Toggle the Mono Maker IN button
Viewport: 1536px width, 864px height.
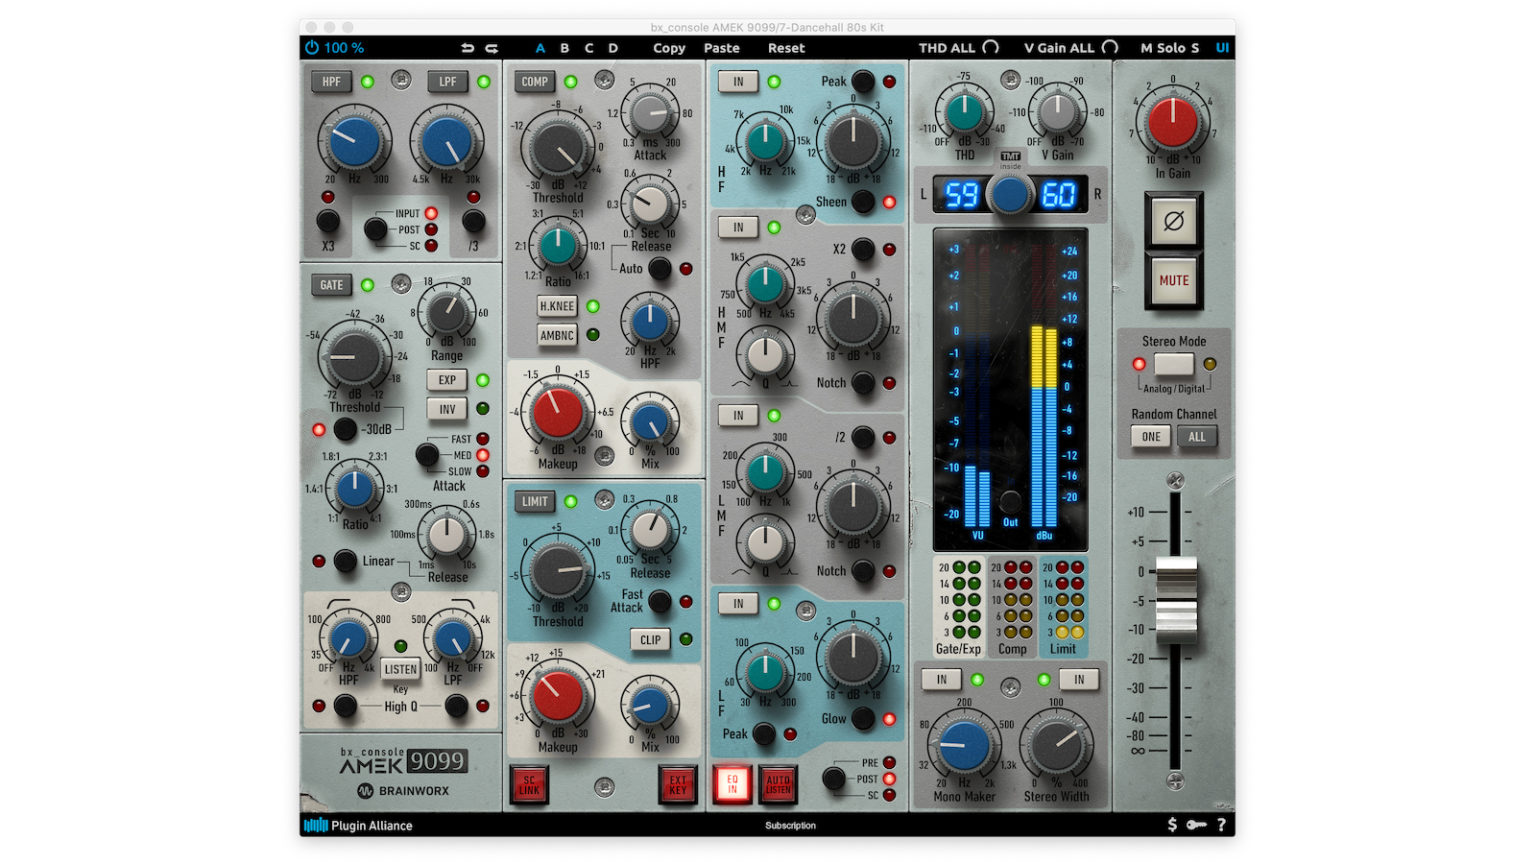point(941,680)
